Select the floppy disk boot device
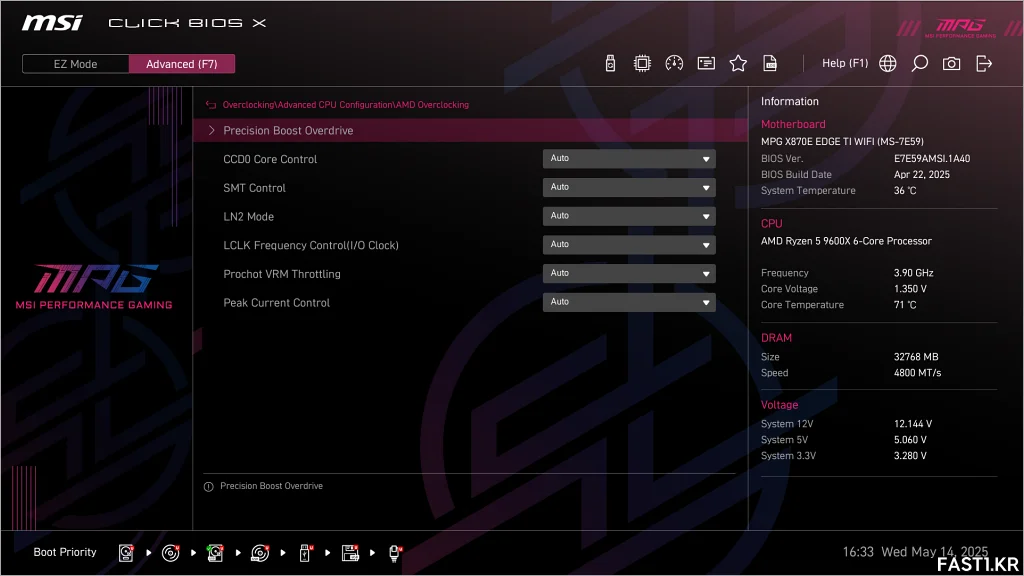 click(350, 553)
